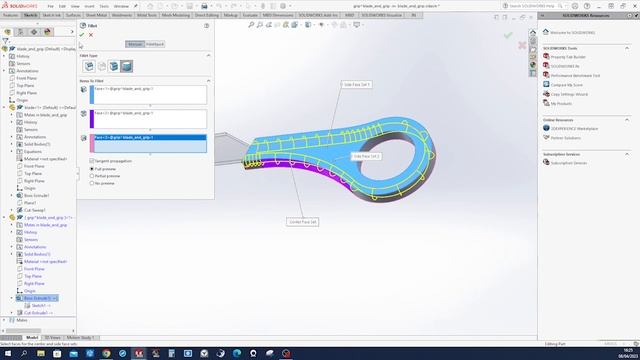Open the Window menu
The image size is (640, 360).
pos(121,6)
